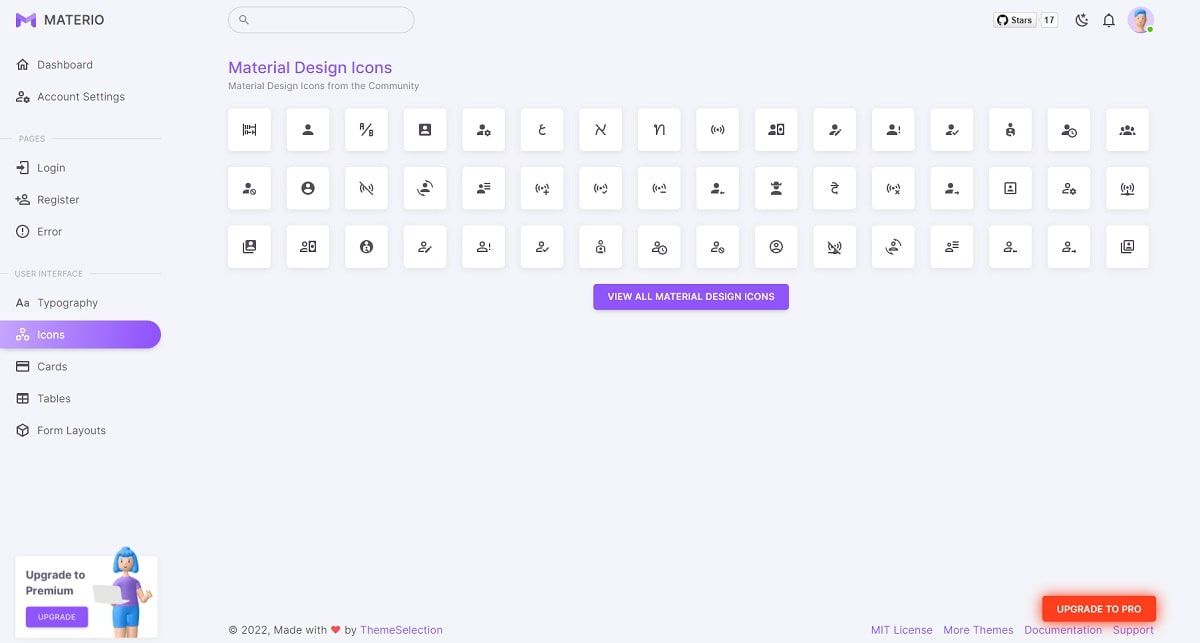This screenshot has height=643, width=1200.
Task: Select the A/B testing icon
Action: coord(366,129)
